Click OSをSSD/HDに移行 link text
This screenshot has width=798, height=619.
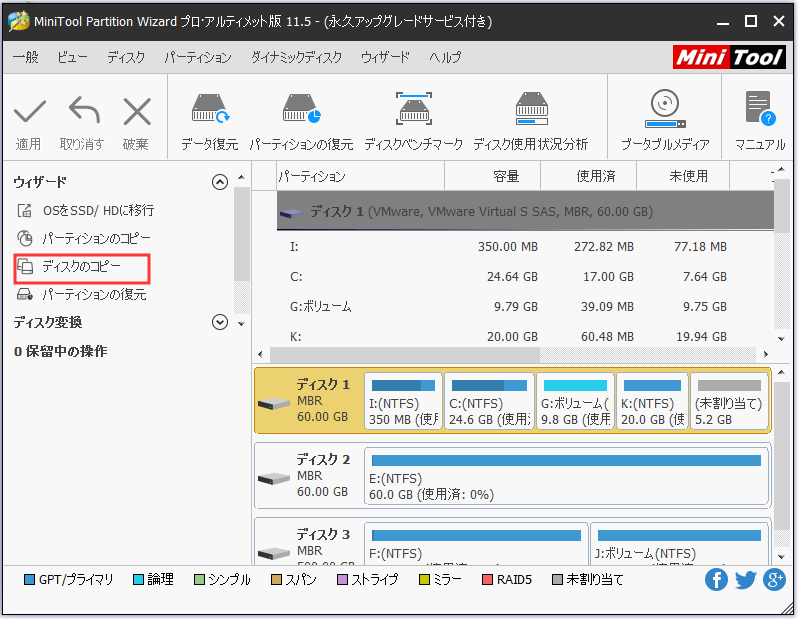(99, 210)
